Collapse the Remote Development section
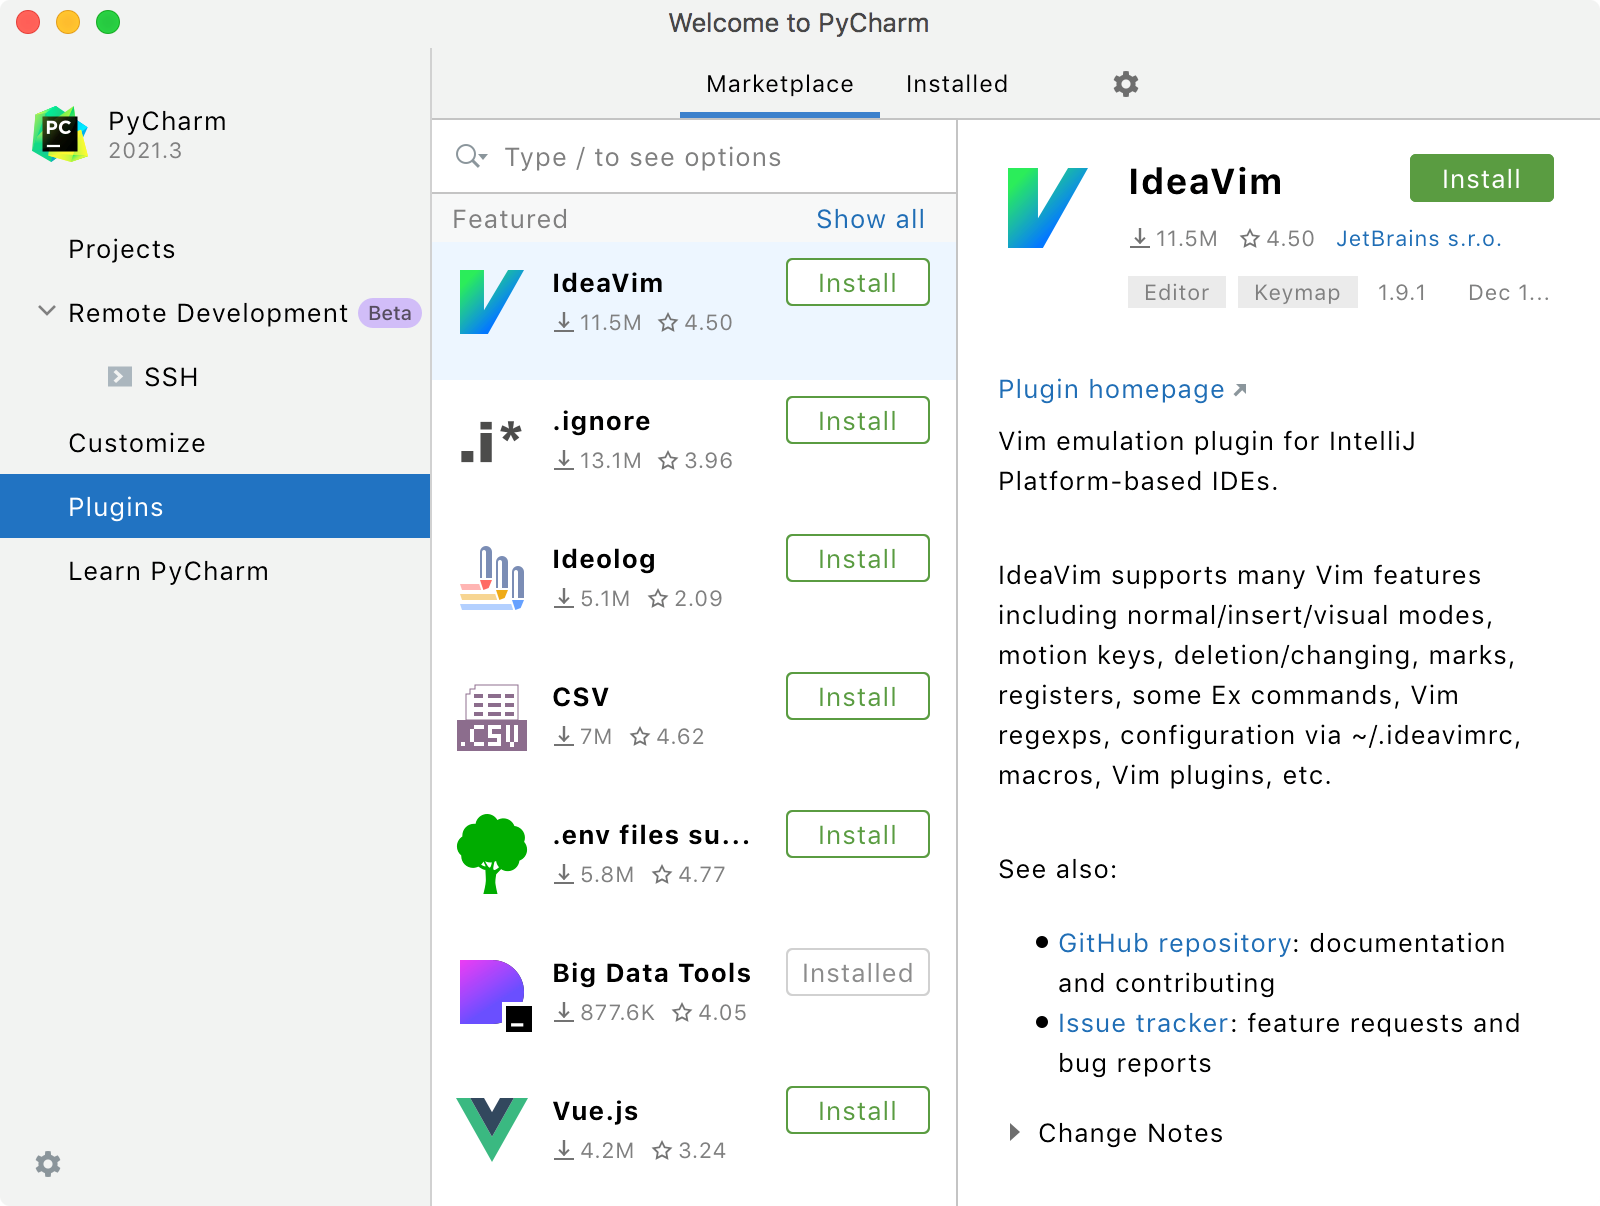 [45, 311]
